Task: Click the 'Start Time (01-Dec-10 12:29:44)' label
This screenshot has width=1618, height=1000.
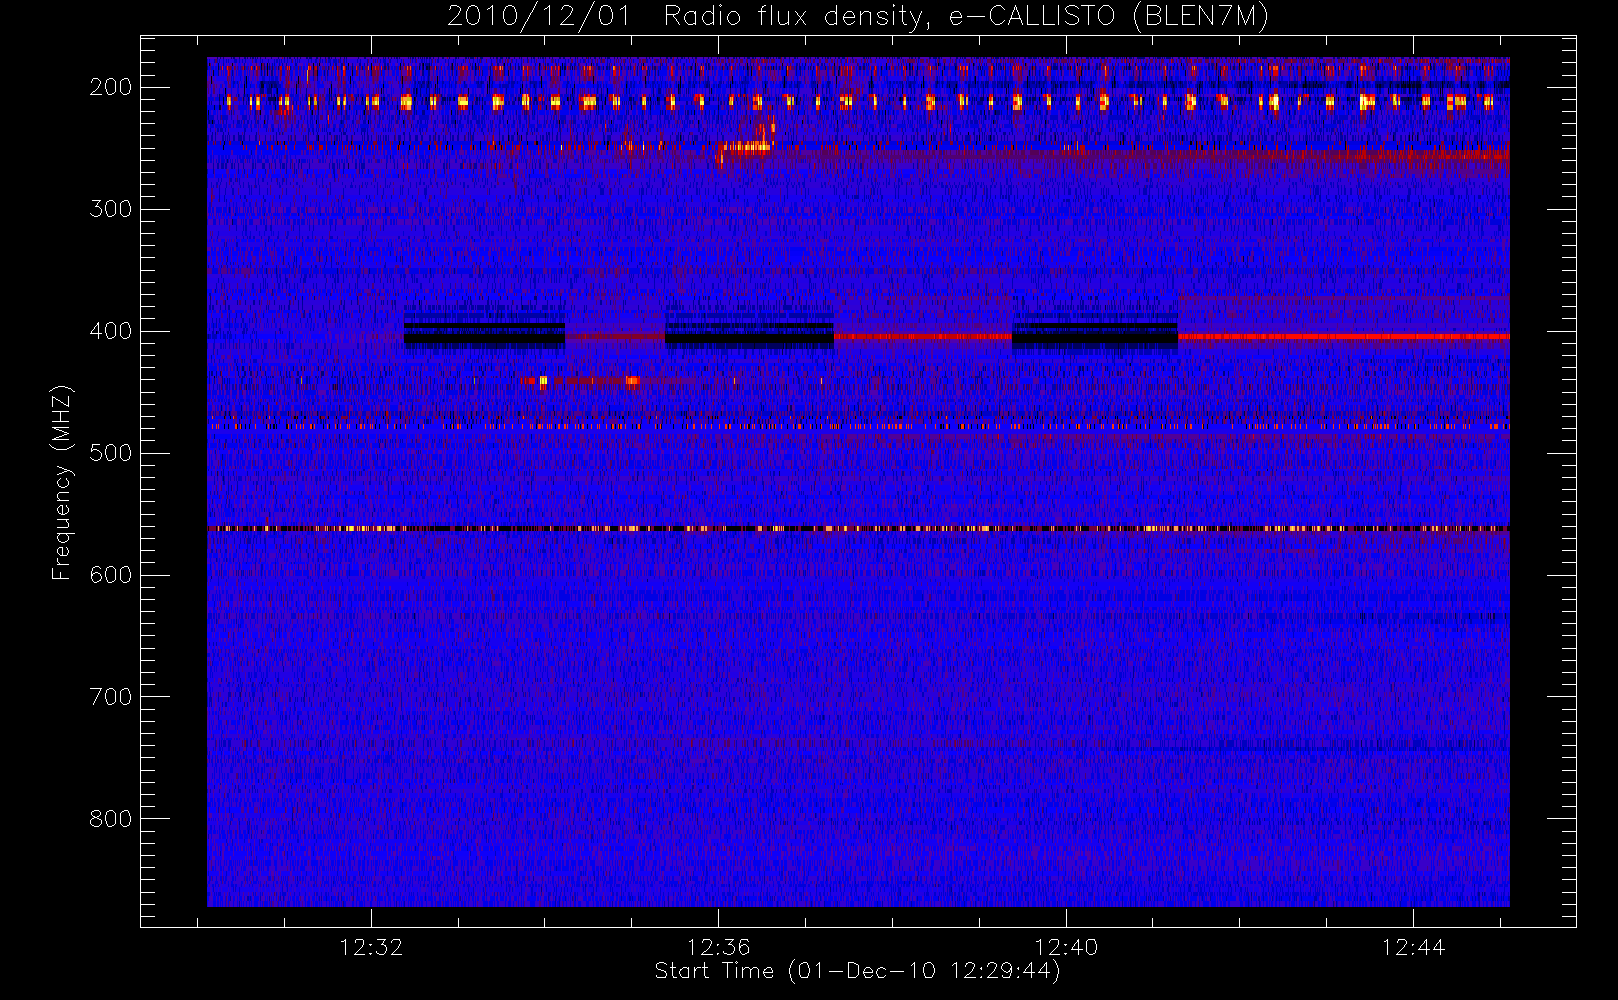Action: 857,971
